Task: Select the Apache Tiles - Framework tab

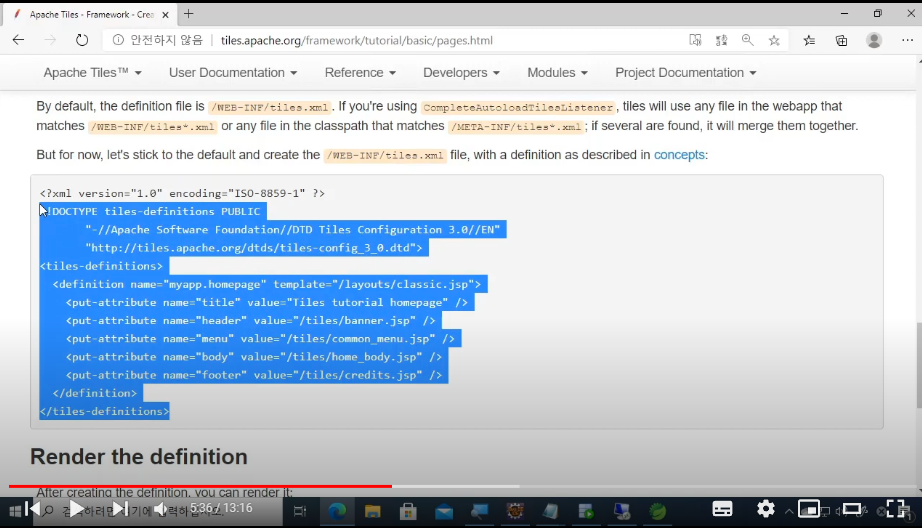Action: pyautogui.click(x=91, y=14)
